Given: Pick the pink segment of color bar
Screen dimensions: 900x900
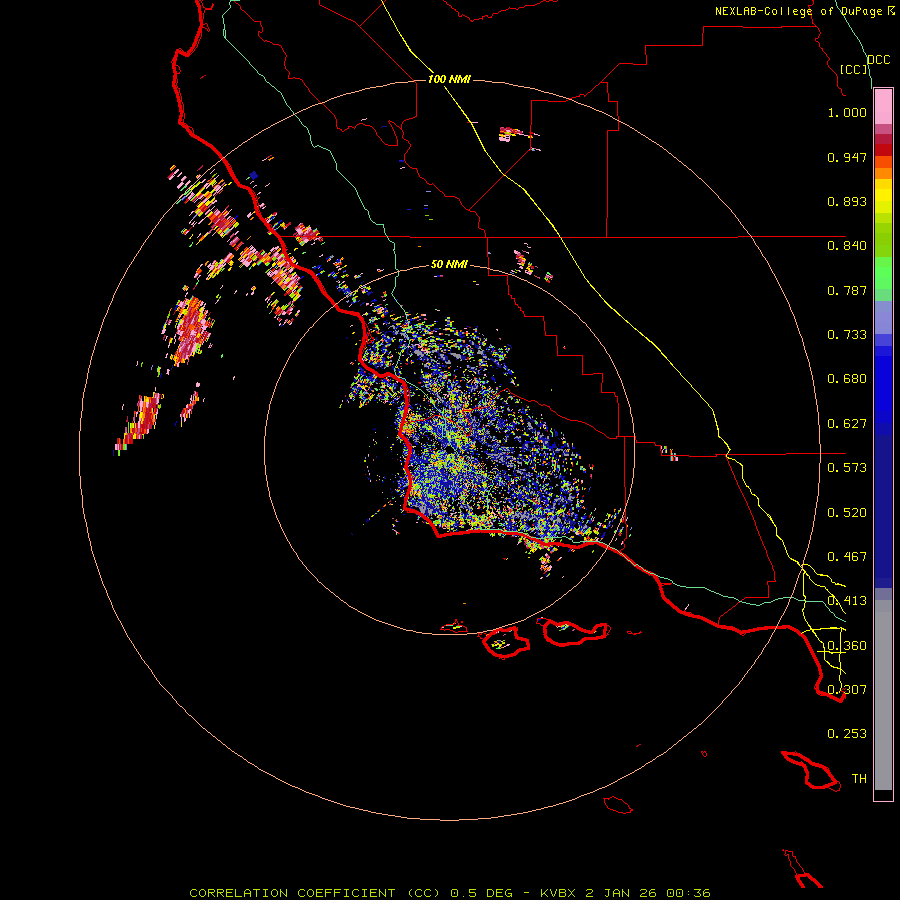Looking at the screenshot, I should (x=883, y=107).
